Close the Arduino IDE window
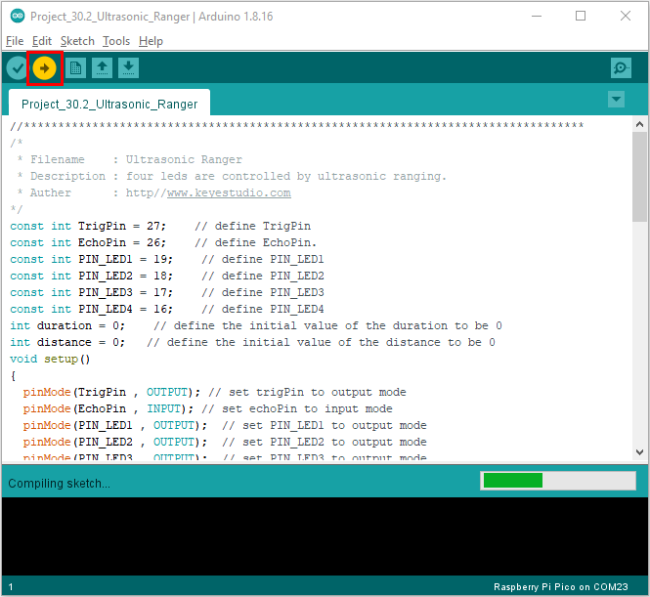 click(x=626, y=16)
